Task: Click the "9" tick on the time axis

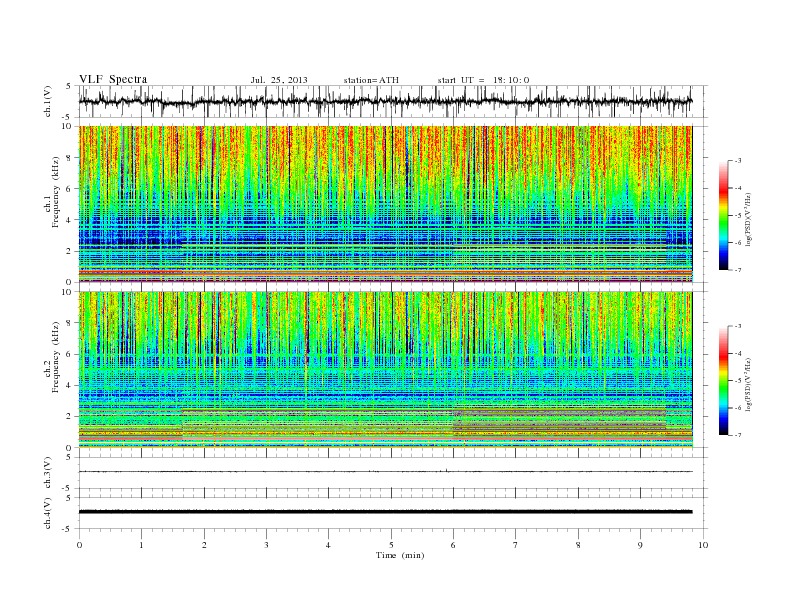Action: (x=640, y=545)
